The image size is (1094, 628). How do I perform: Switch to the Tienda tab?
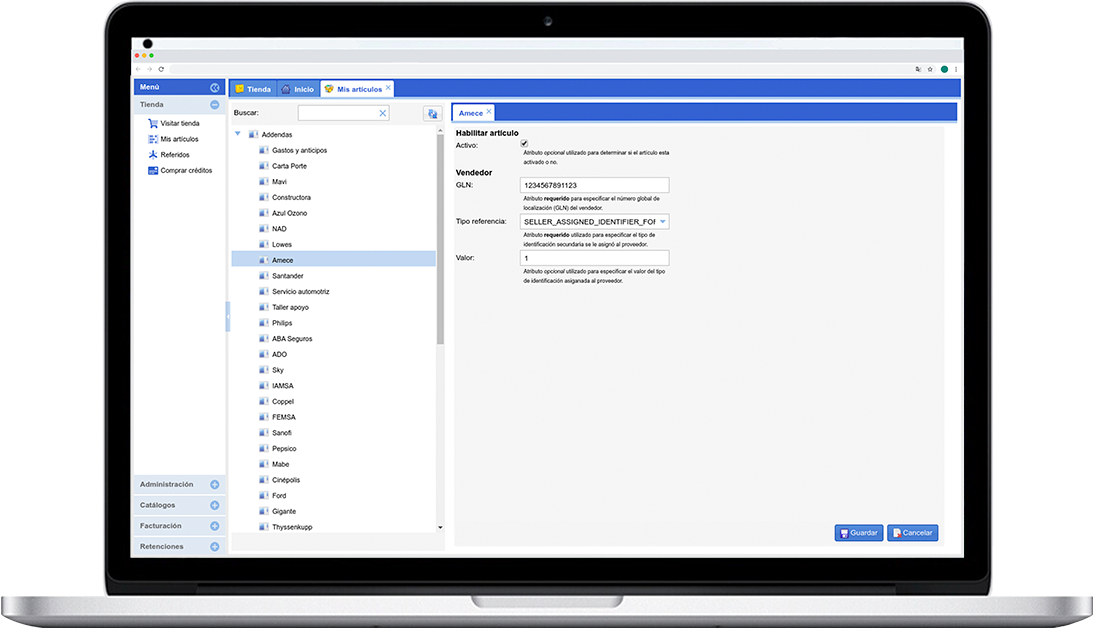pyautogui.click(x=252, y=89)
